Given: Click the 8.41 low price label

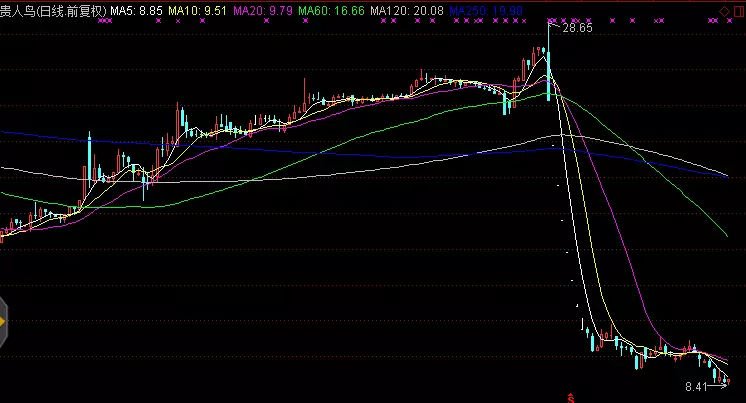Looking at the screenshot, I should [696, 385].
